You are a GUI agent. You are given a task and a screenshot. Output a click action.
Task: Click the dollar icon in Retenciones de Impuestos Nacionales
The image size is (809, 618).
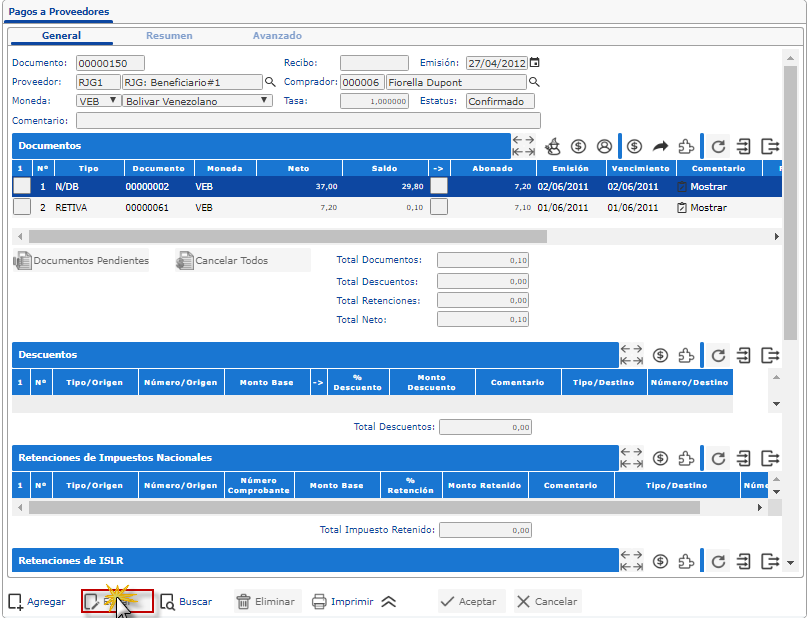point(660,458)
